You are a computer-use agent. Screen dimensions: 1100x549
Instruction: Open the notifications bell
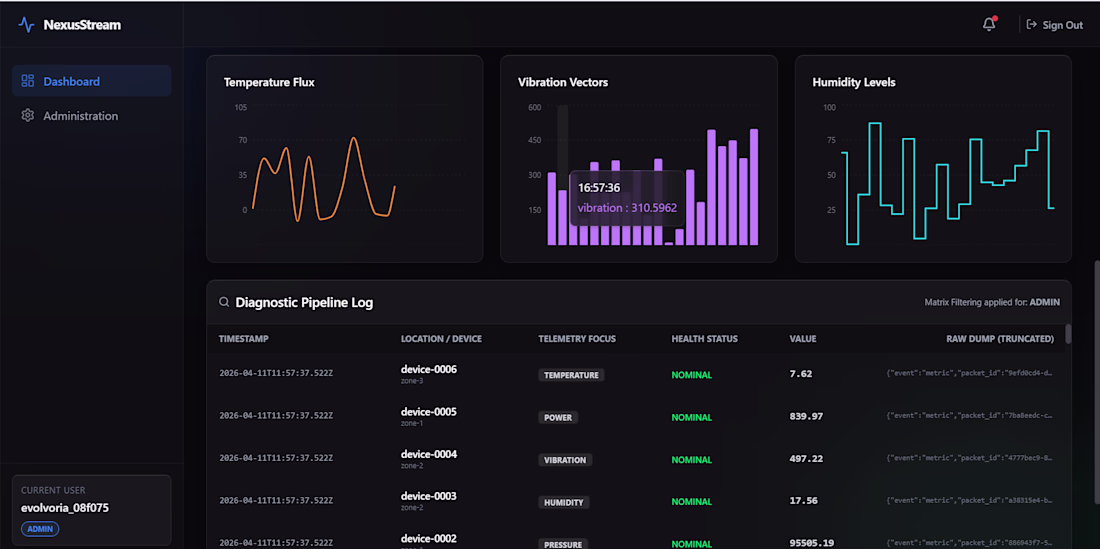pos(989,24)
